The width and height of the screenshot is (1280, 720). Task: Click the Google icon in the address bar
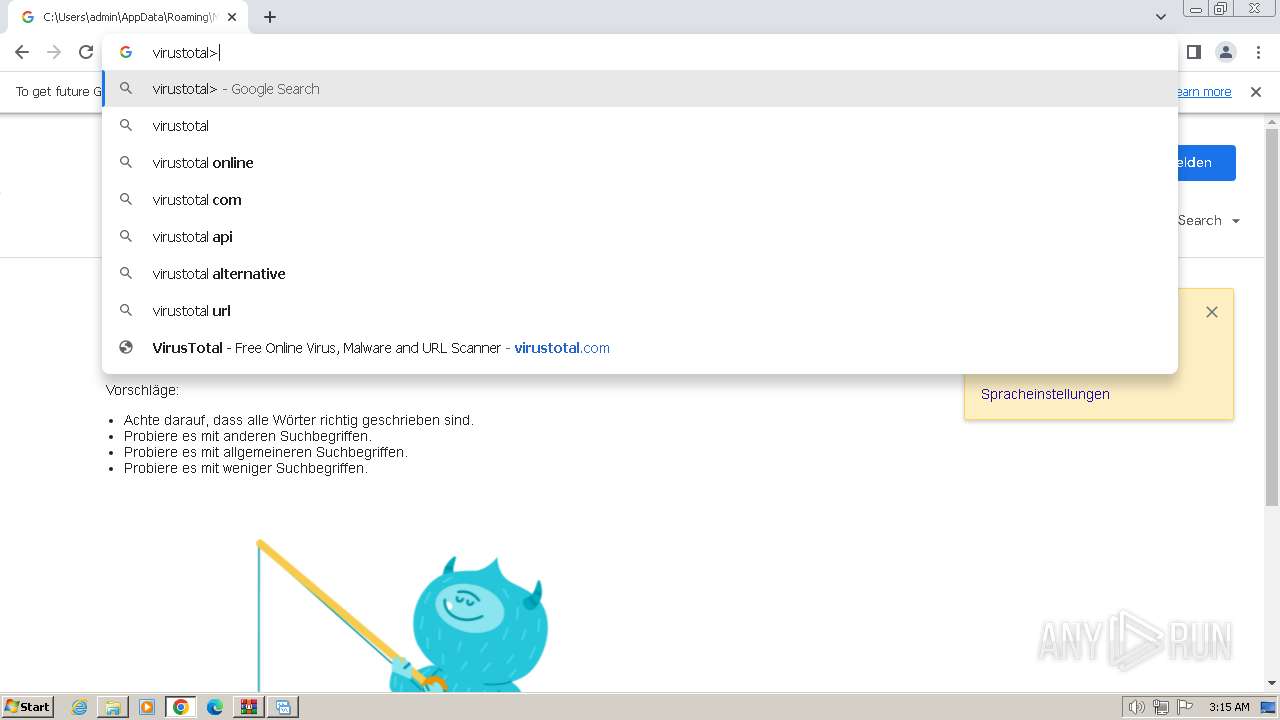[x=126, y=52]
